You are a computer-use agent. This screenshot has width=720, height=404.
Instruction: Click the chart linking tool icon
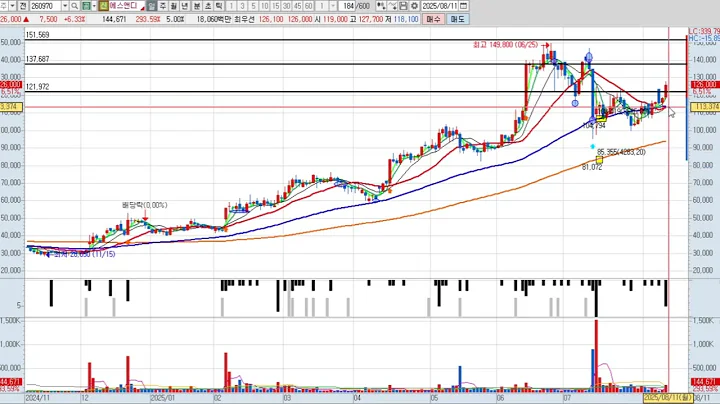coord(381,6)
